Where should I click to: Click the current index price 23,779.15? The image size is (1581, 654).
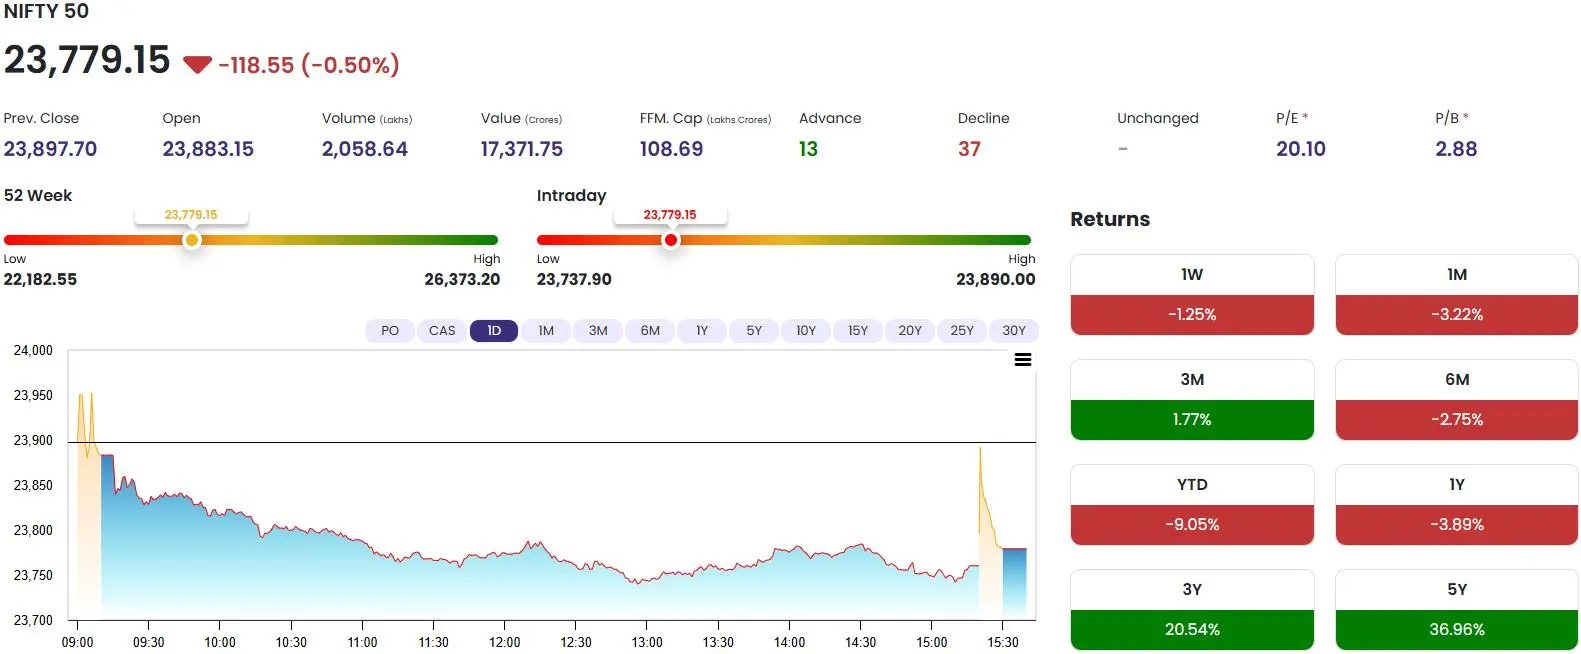click(x=87, y=60)
